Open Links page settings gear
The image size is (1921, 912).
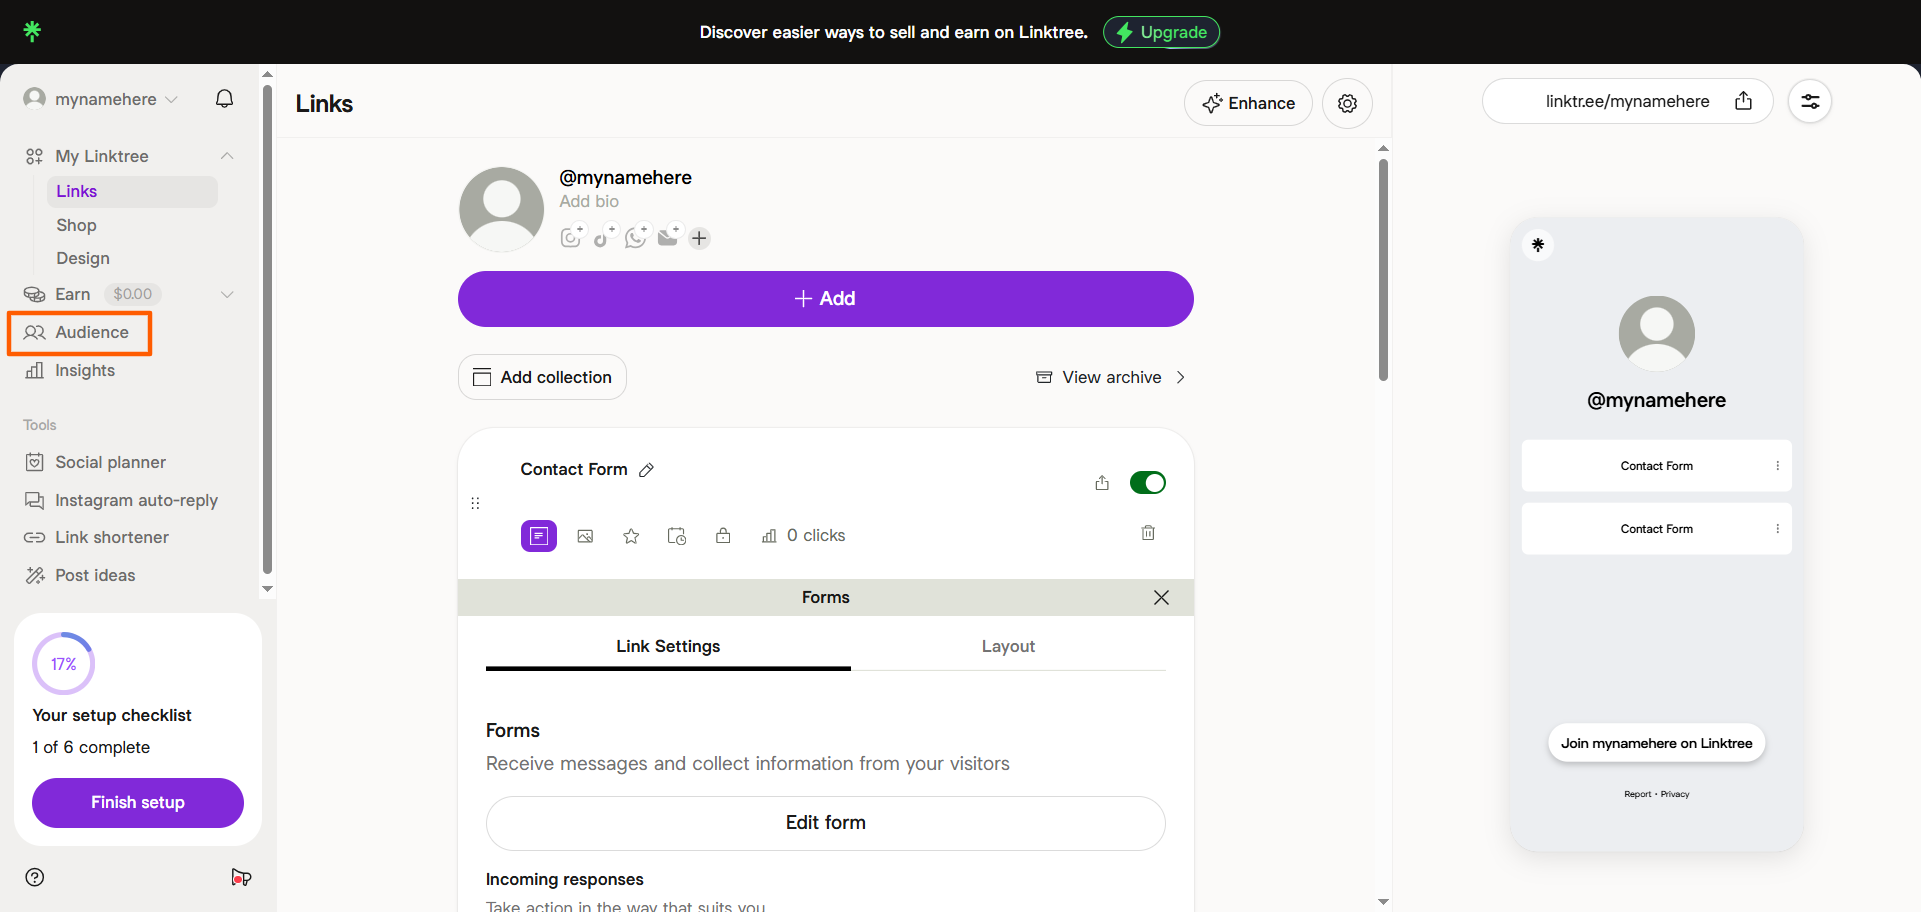[x=1347, y=103]
